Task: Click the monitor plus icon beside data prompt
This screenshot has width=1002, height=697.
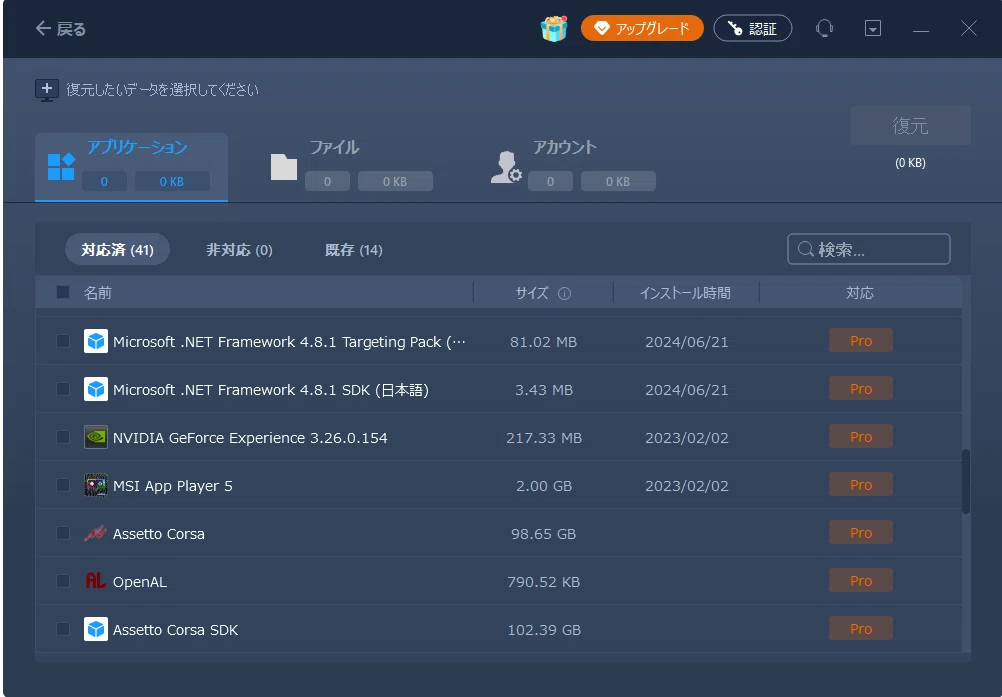Action: pyautogui.click(x=47, y=90)
